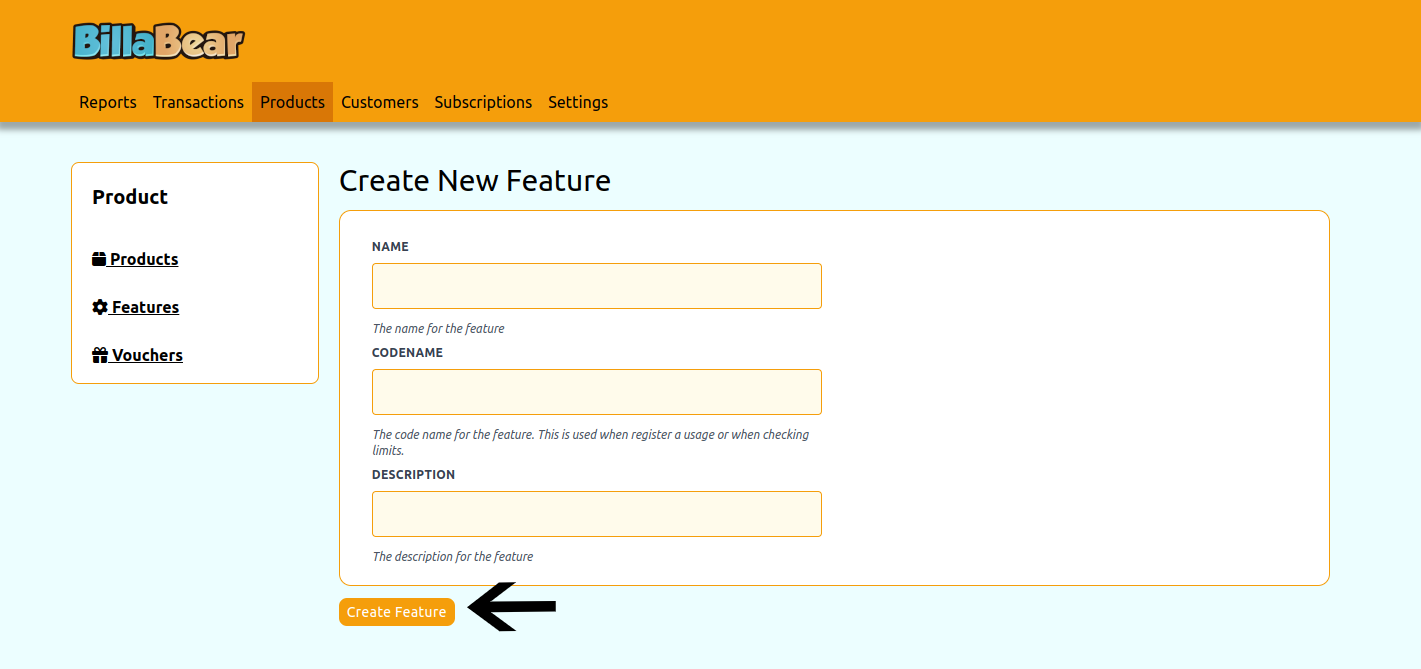Focus the Name input field

[597, 286]
